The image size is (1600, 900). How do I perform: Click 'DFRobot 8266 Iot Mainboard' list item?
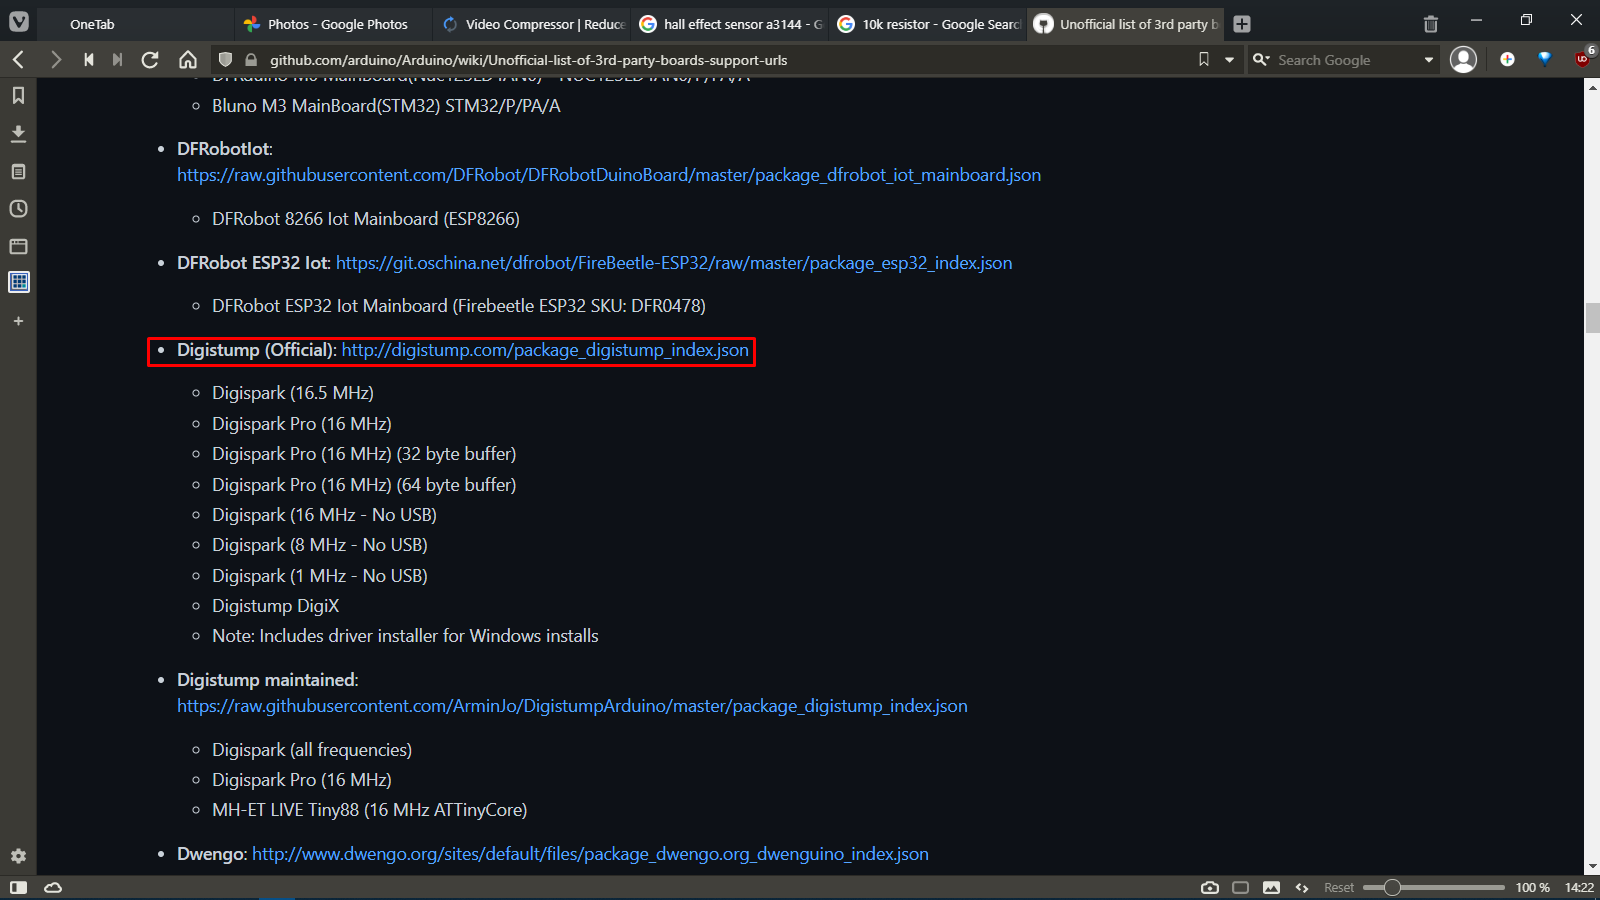click(x=366, y=219)
